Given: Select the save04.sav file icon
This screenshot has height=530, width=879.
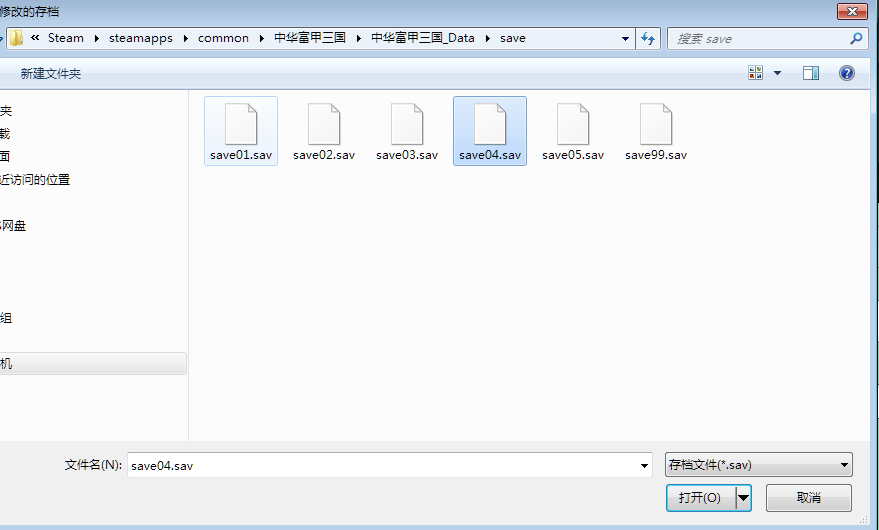Looking at the screenshot, I should click(490, 124).
